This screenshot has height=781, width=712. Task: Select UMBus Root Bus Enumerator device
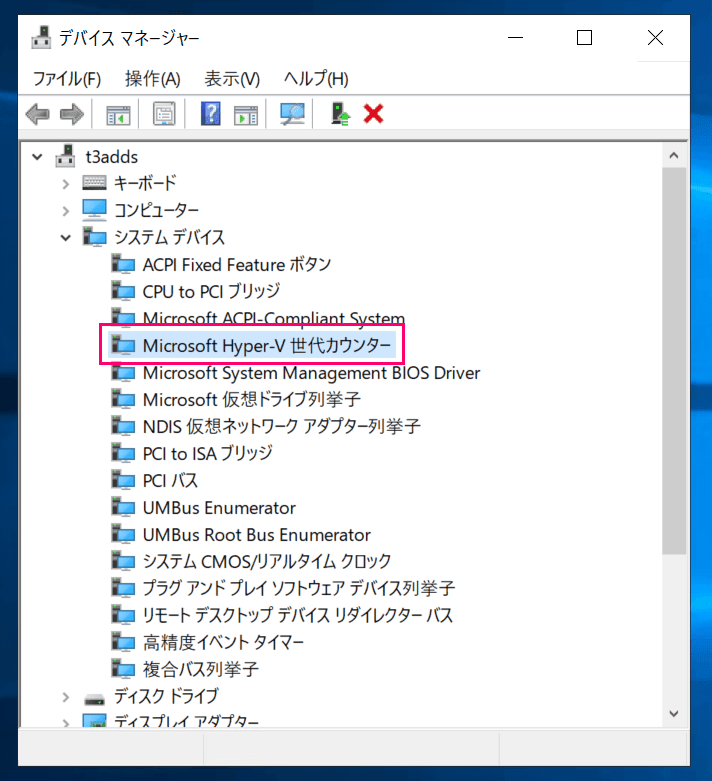257,534
